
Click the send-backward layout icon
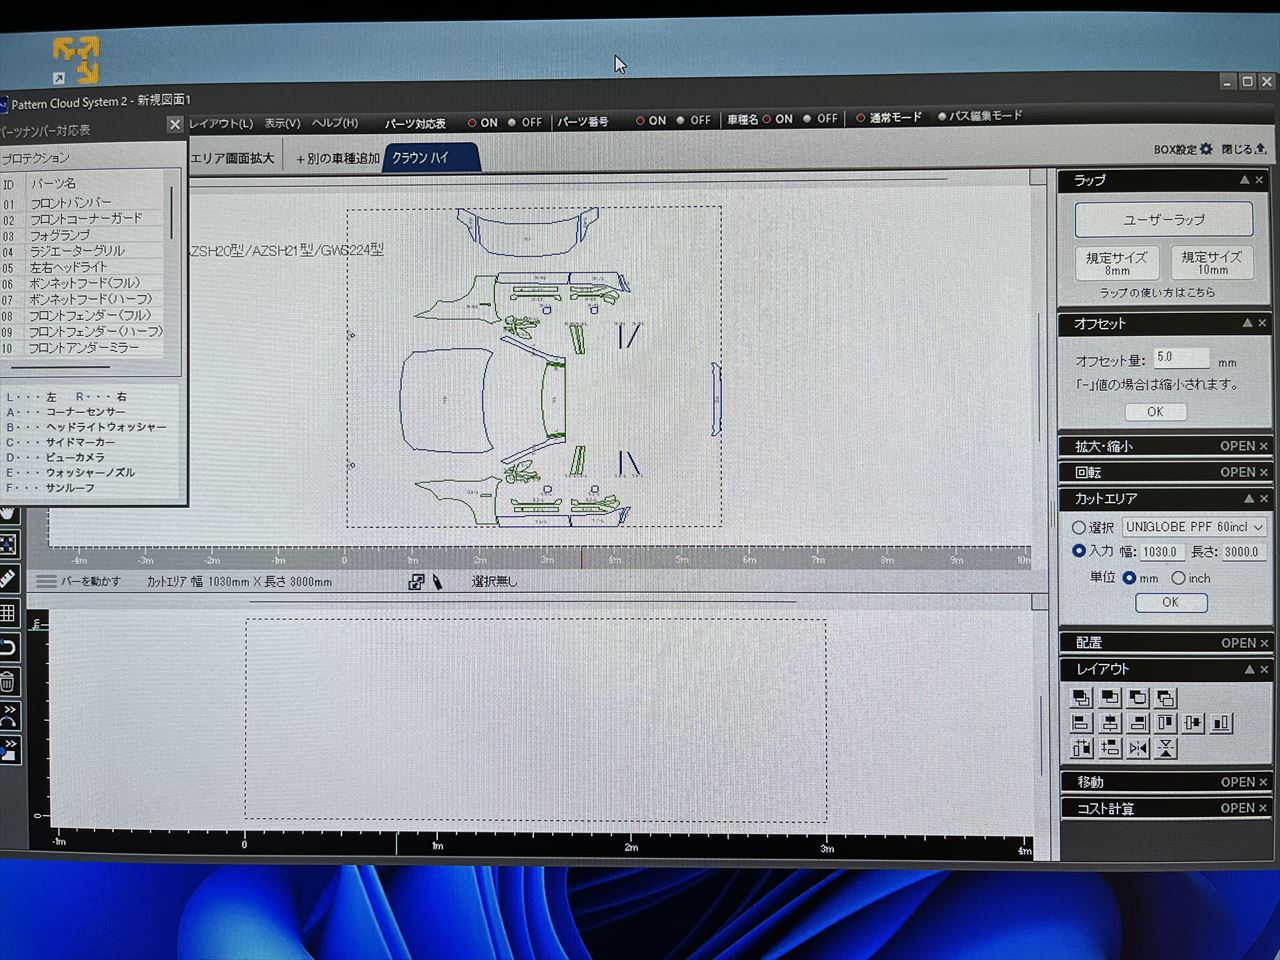tap(1137, 698)
